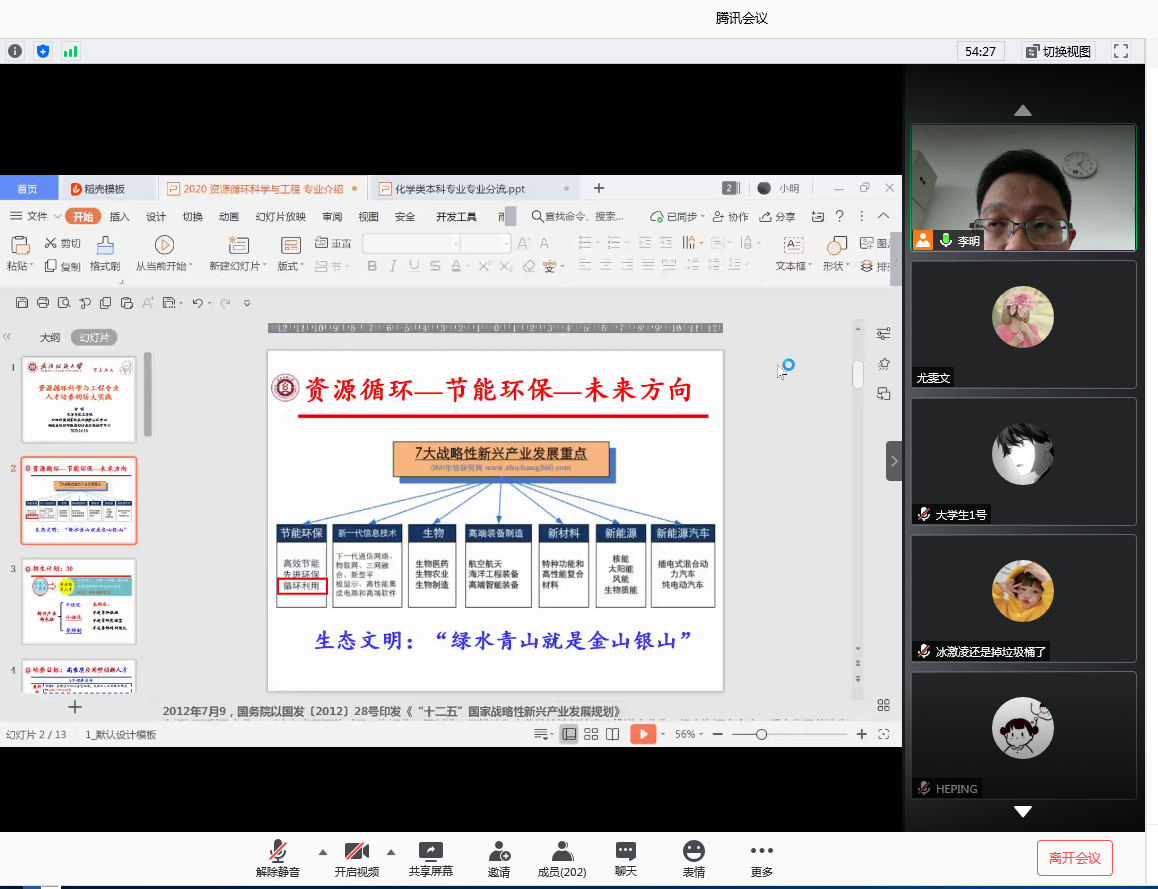
Task: Turn on camera with 开启视频
Action: (x=356, y=858)
